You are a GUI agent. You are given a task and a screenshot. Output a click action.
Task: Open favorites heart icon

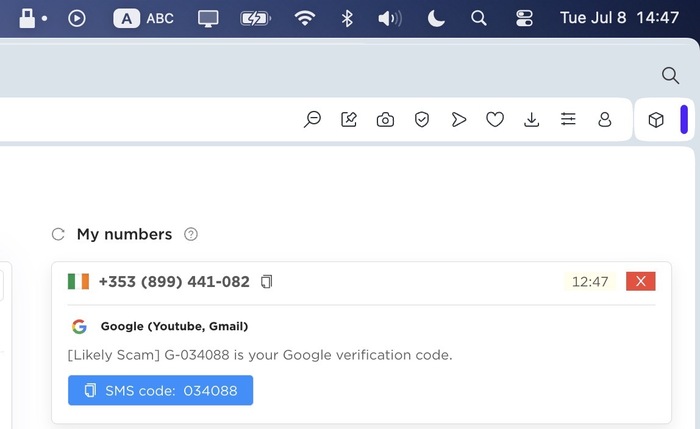click(495, 120)
